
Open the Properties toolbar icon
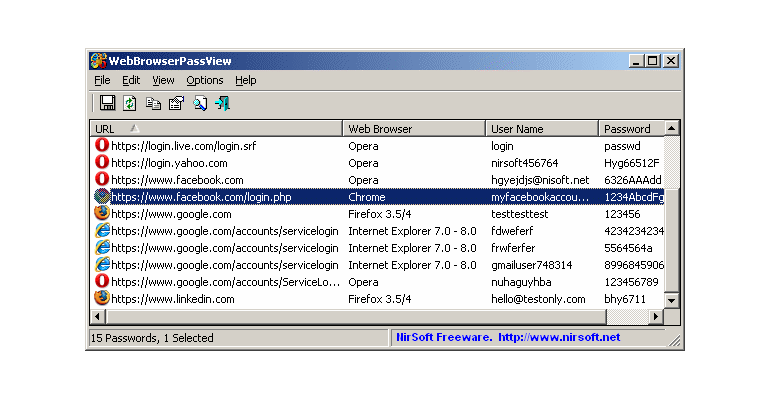176,103
